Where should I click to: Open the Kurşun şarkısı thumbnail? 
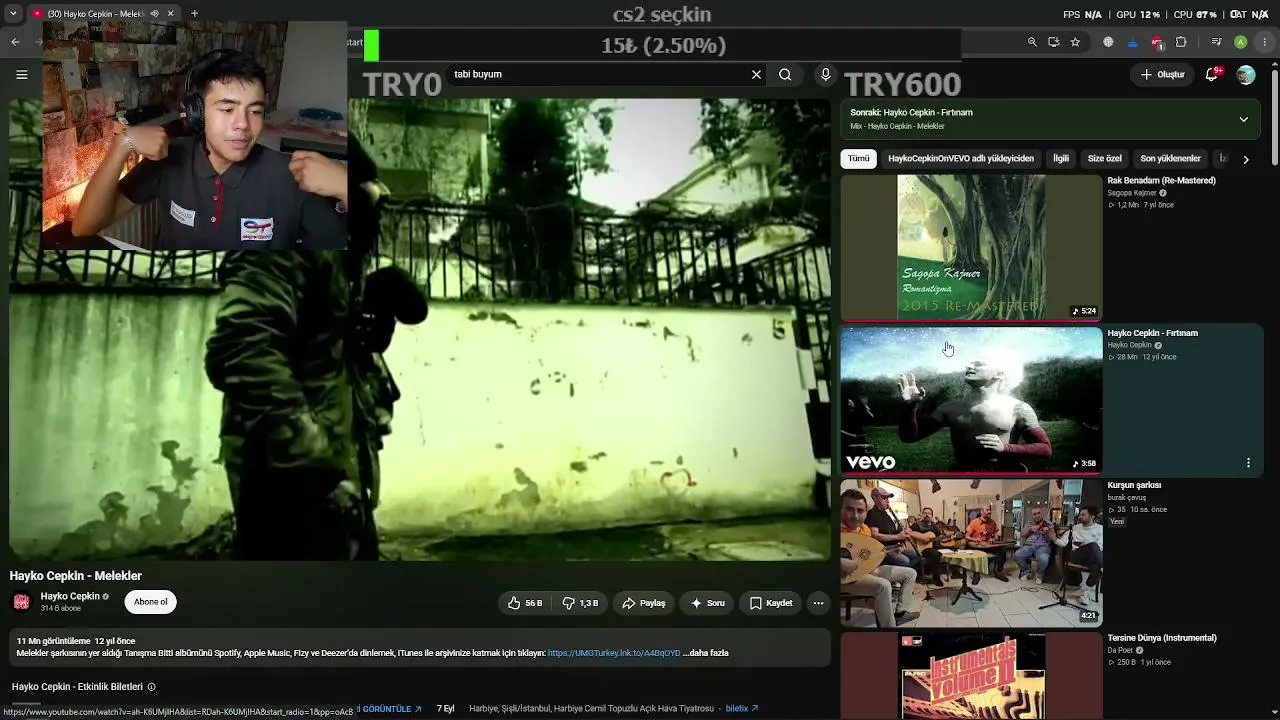click(x=971, y=553)
